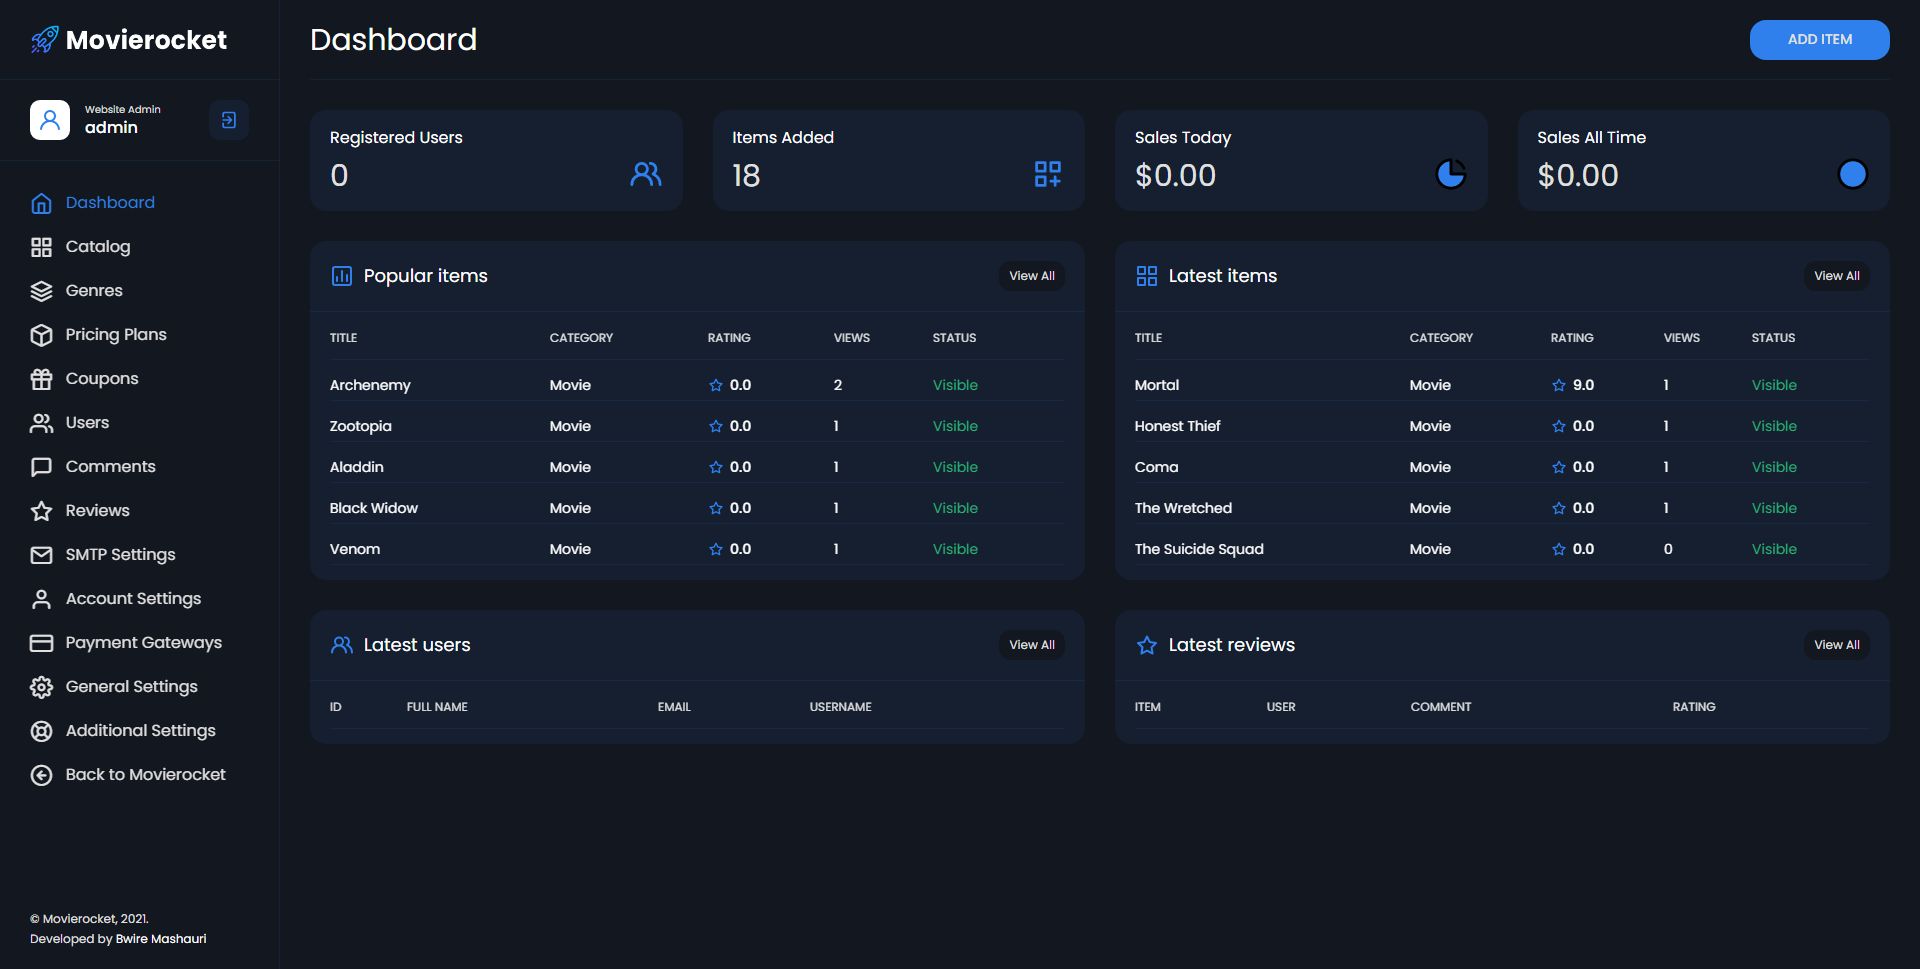Click the admin user avatar icon
The width and height of the screenshot is (1920, 969).
pyautogui.click(x=50, y=120)
